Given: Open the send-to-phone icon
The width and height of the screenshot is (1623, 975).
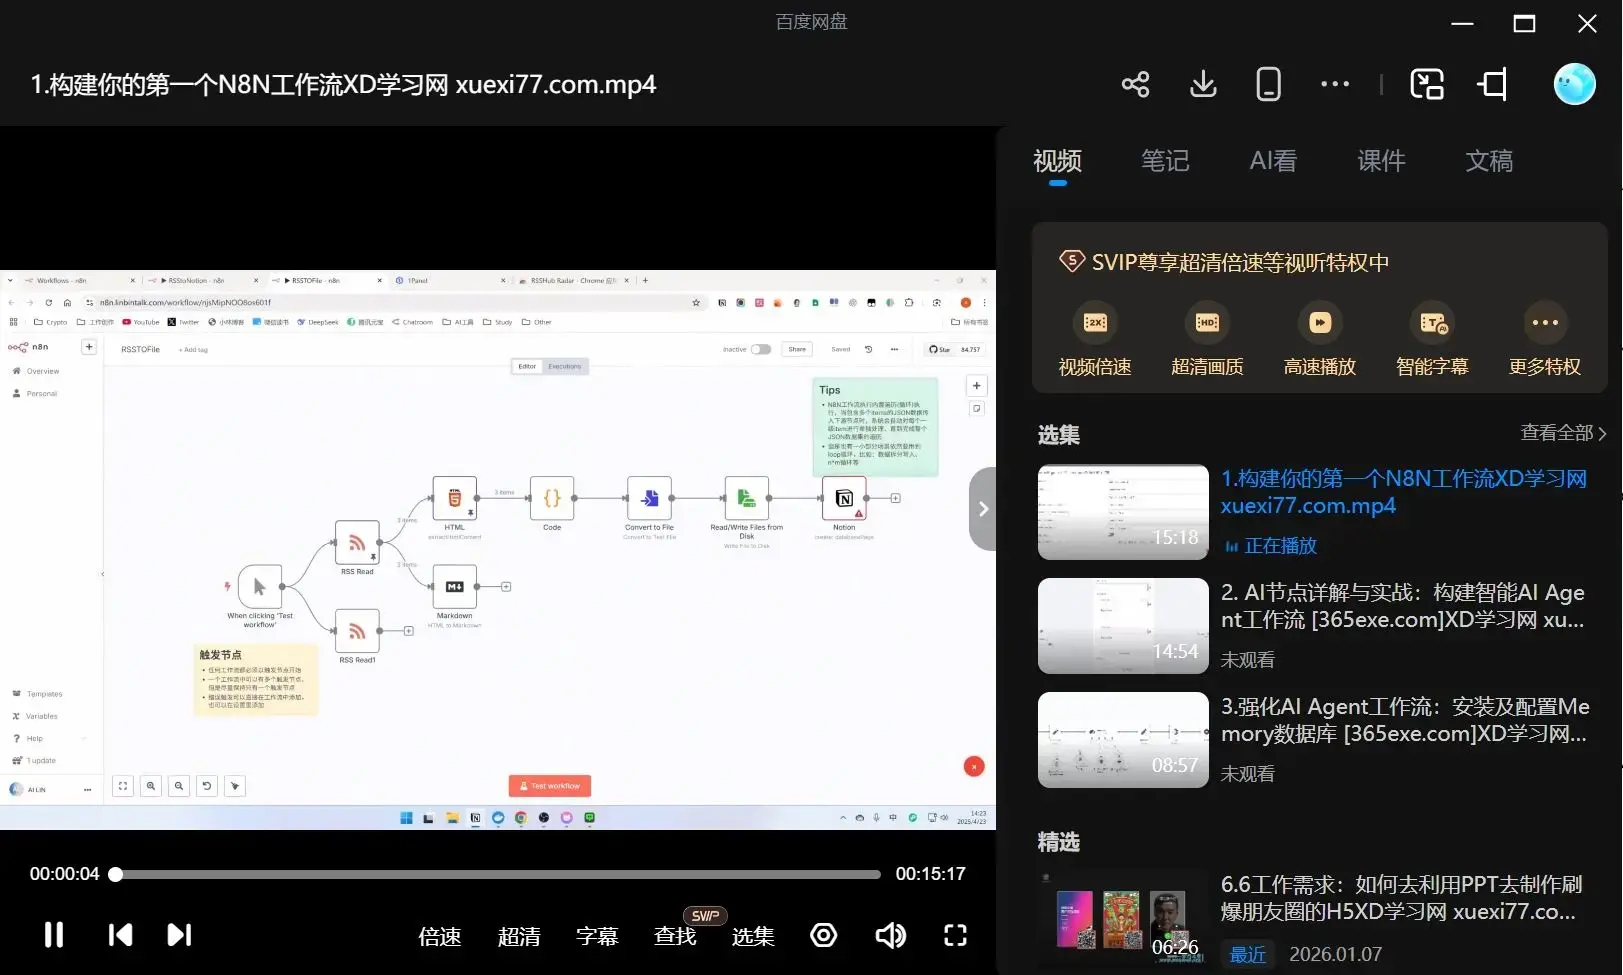Looking at the screenshot, I should (1268, 85).
